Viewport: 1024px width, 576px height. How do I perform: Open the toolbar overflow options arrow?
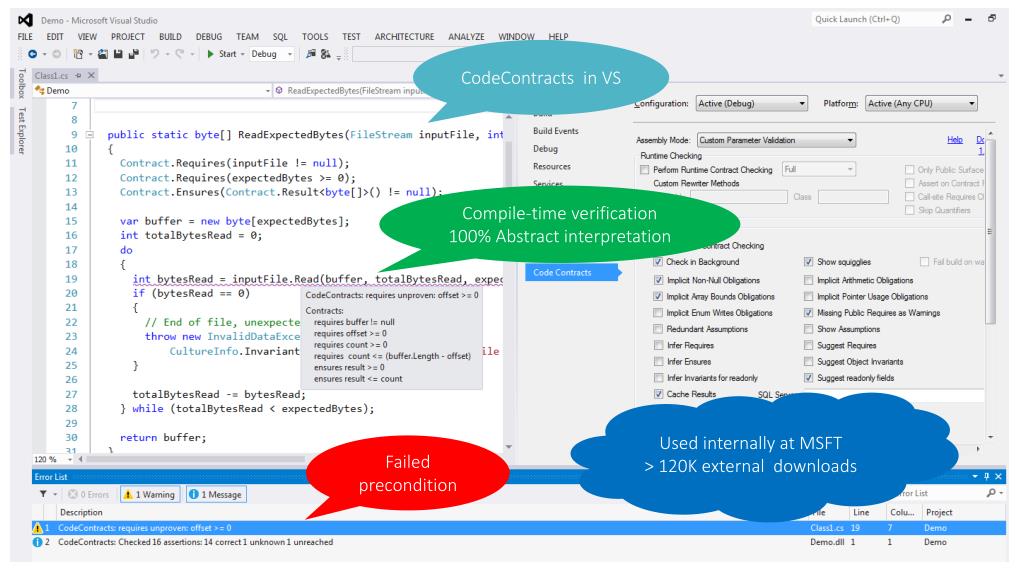point(338,57)
